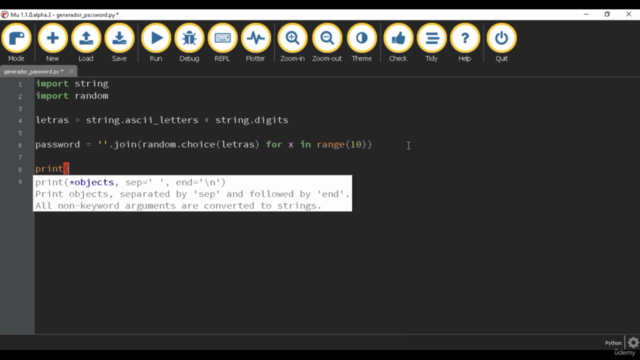The height and width of the screenshot is (360, 640).
Task: Open the Help documentation
Action: click(464, 42)
